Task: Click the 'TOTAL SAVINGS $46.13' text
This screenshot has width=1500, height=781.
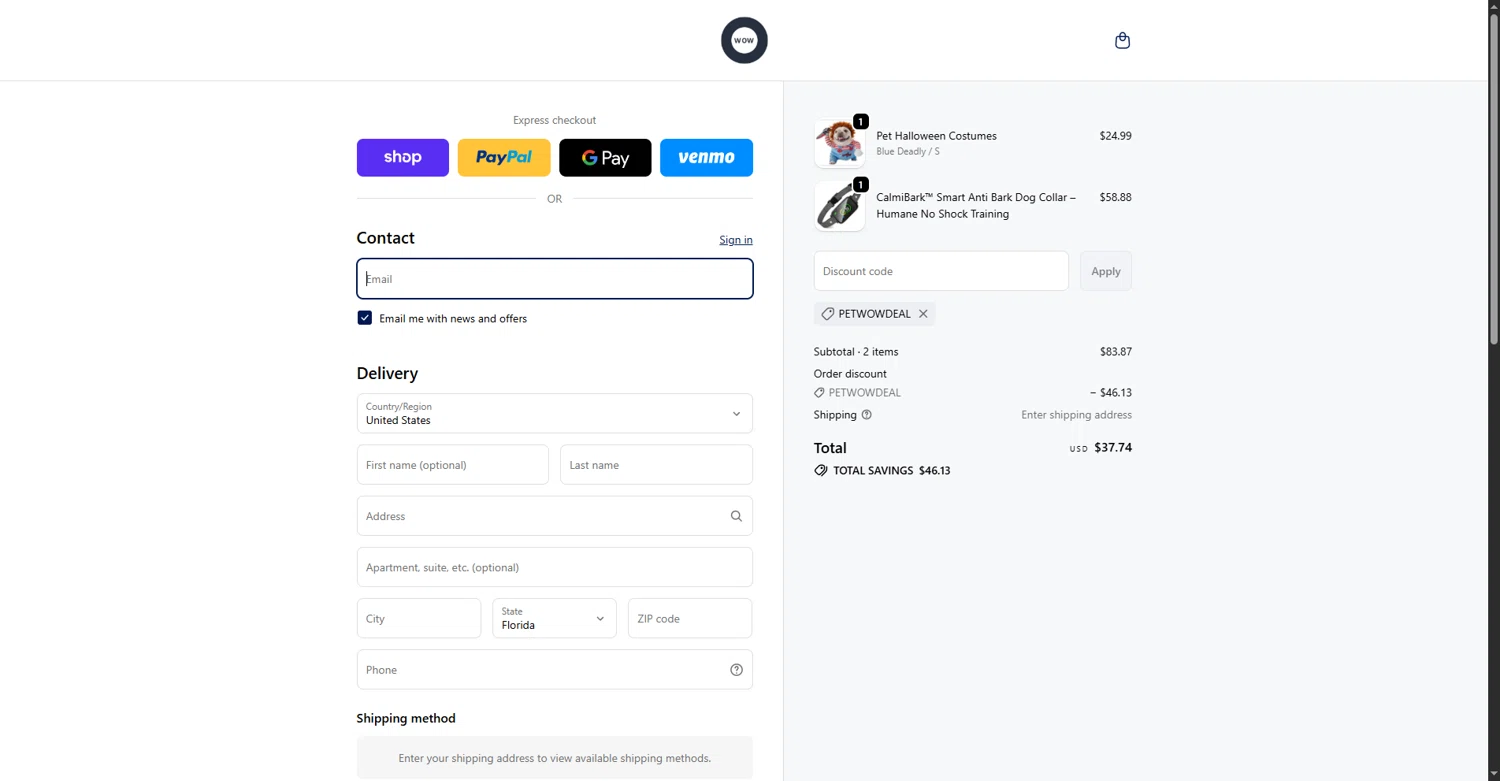Action: [x=892, y=470]
